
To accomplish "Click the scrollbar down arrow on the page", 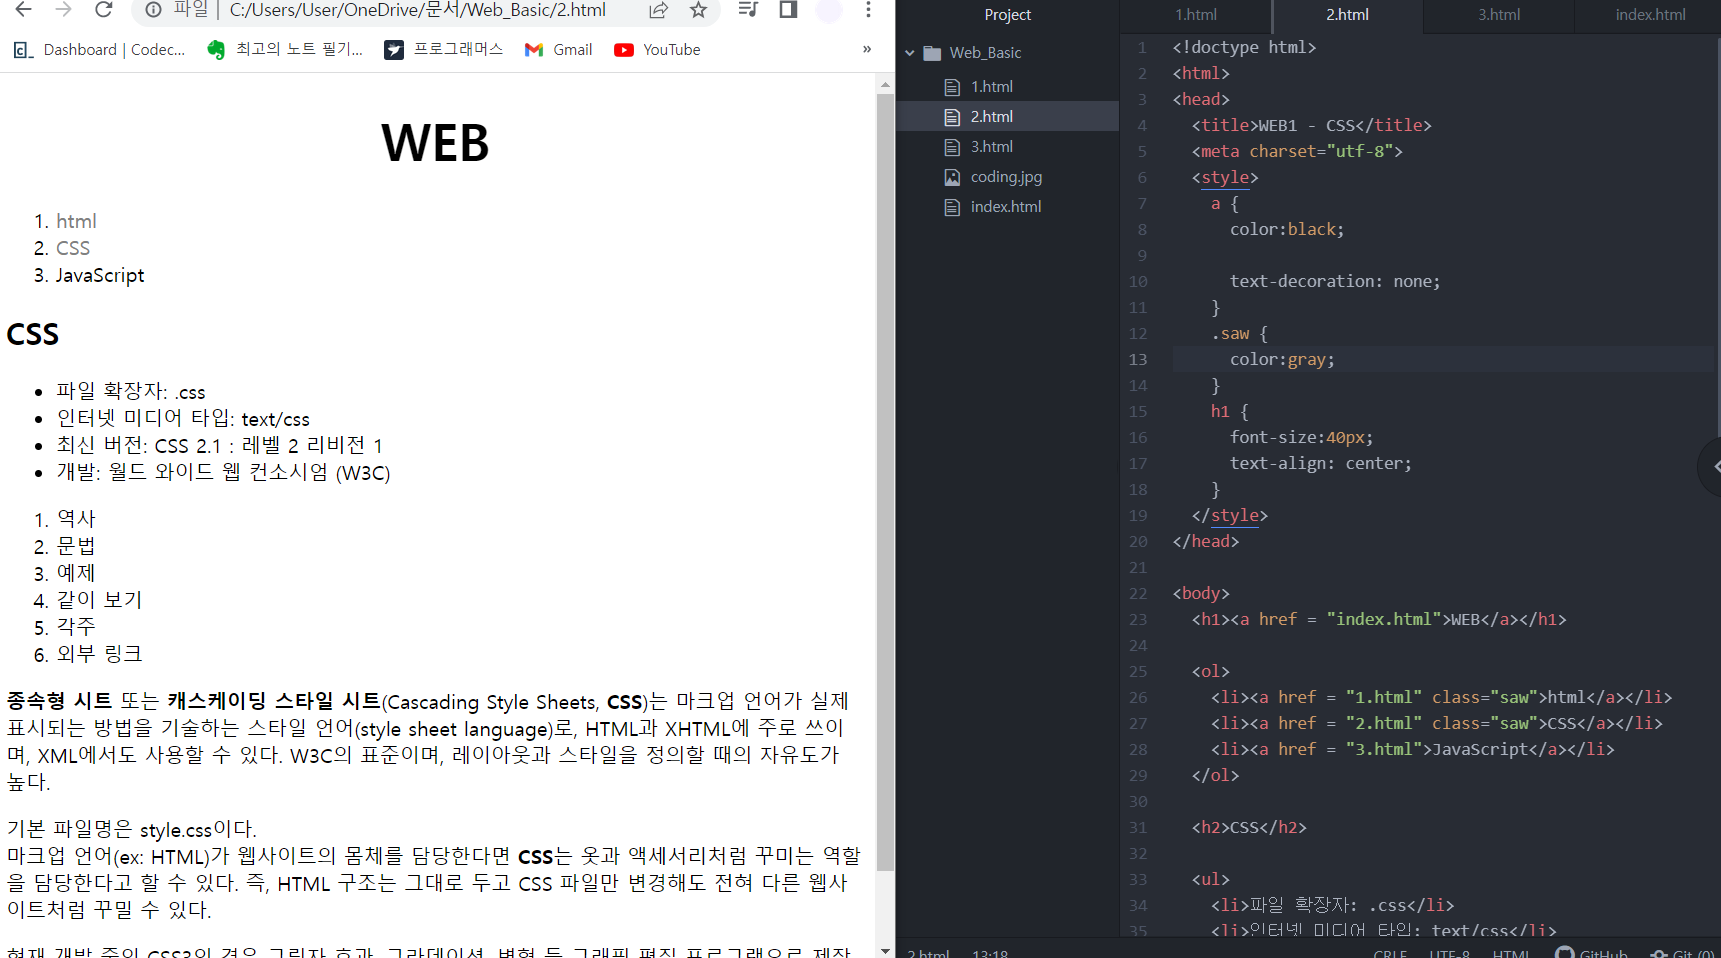I will (x=885, y=949).
